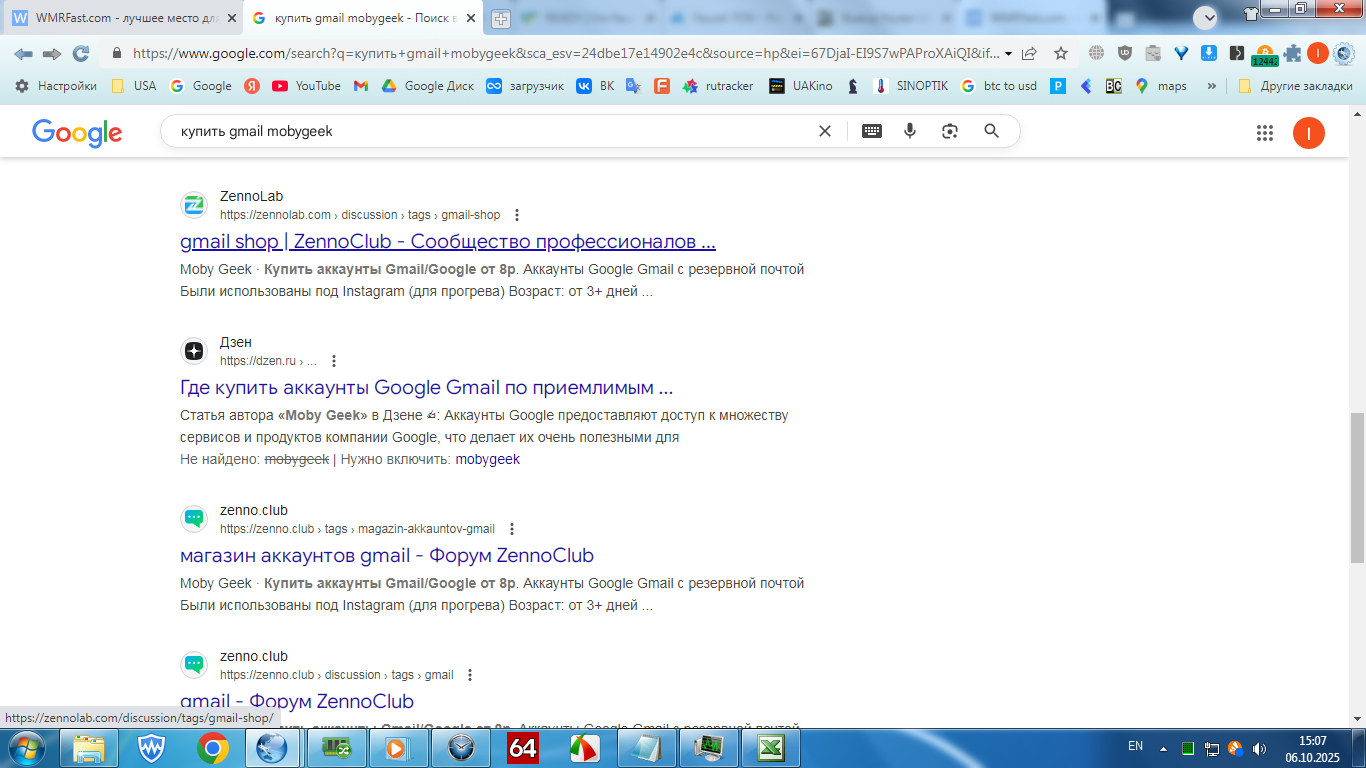Viewport: 1366px width, 768px height.
Task: Open the YouTube bookmark
Action: (x=307, y=86)
